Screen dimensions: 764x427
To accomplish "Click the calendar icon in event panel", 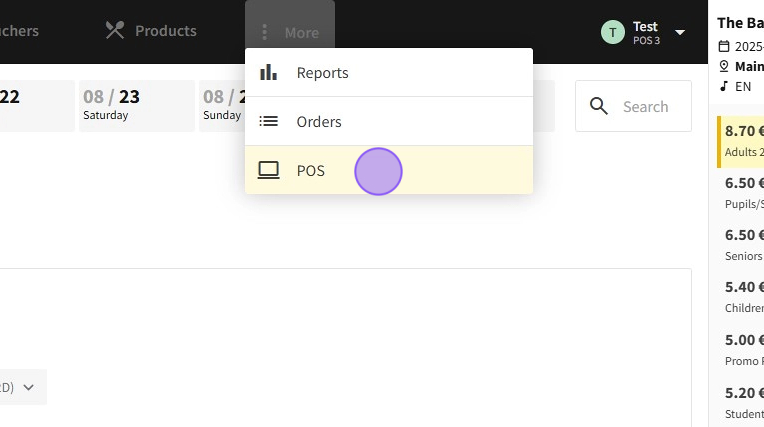I will [723, 47].
